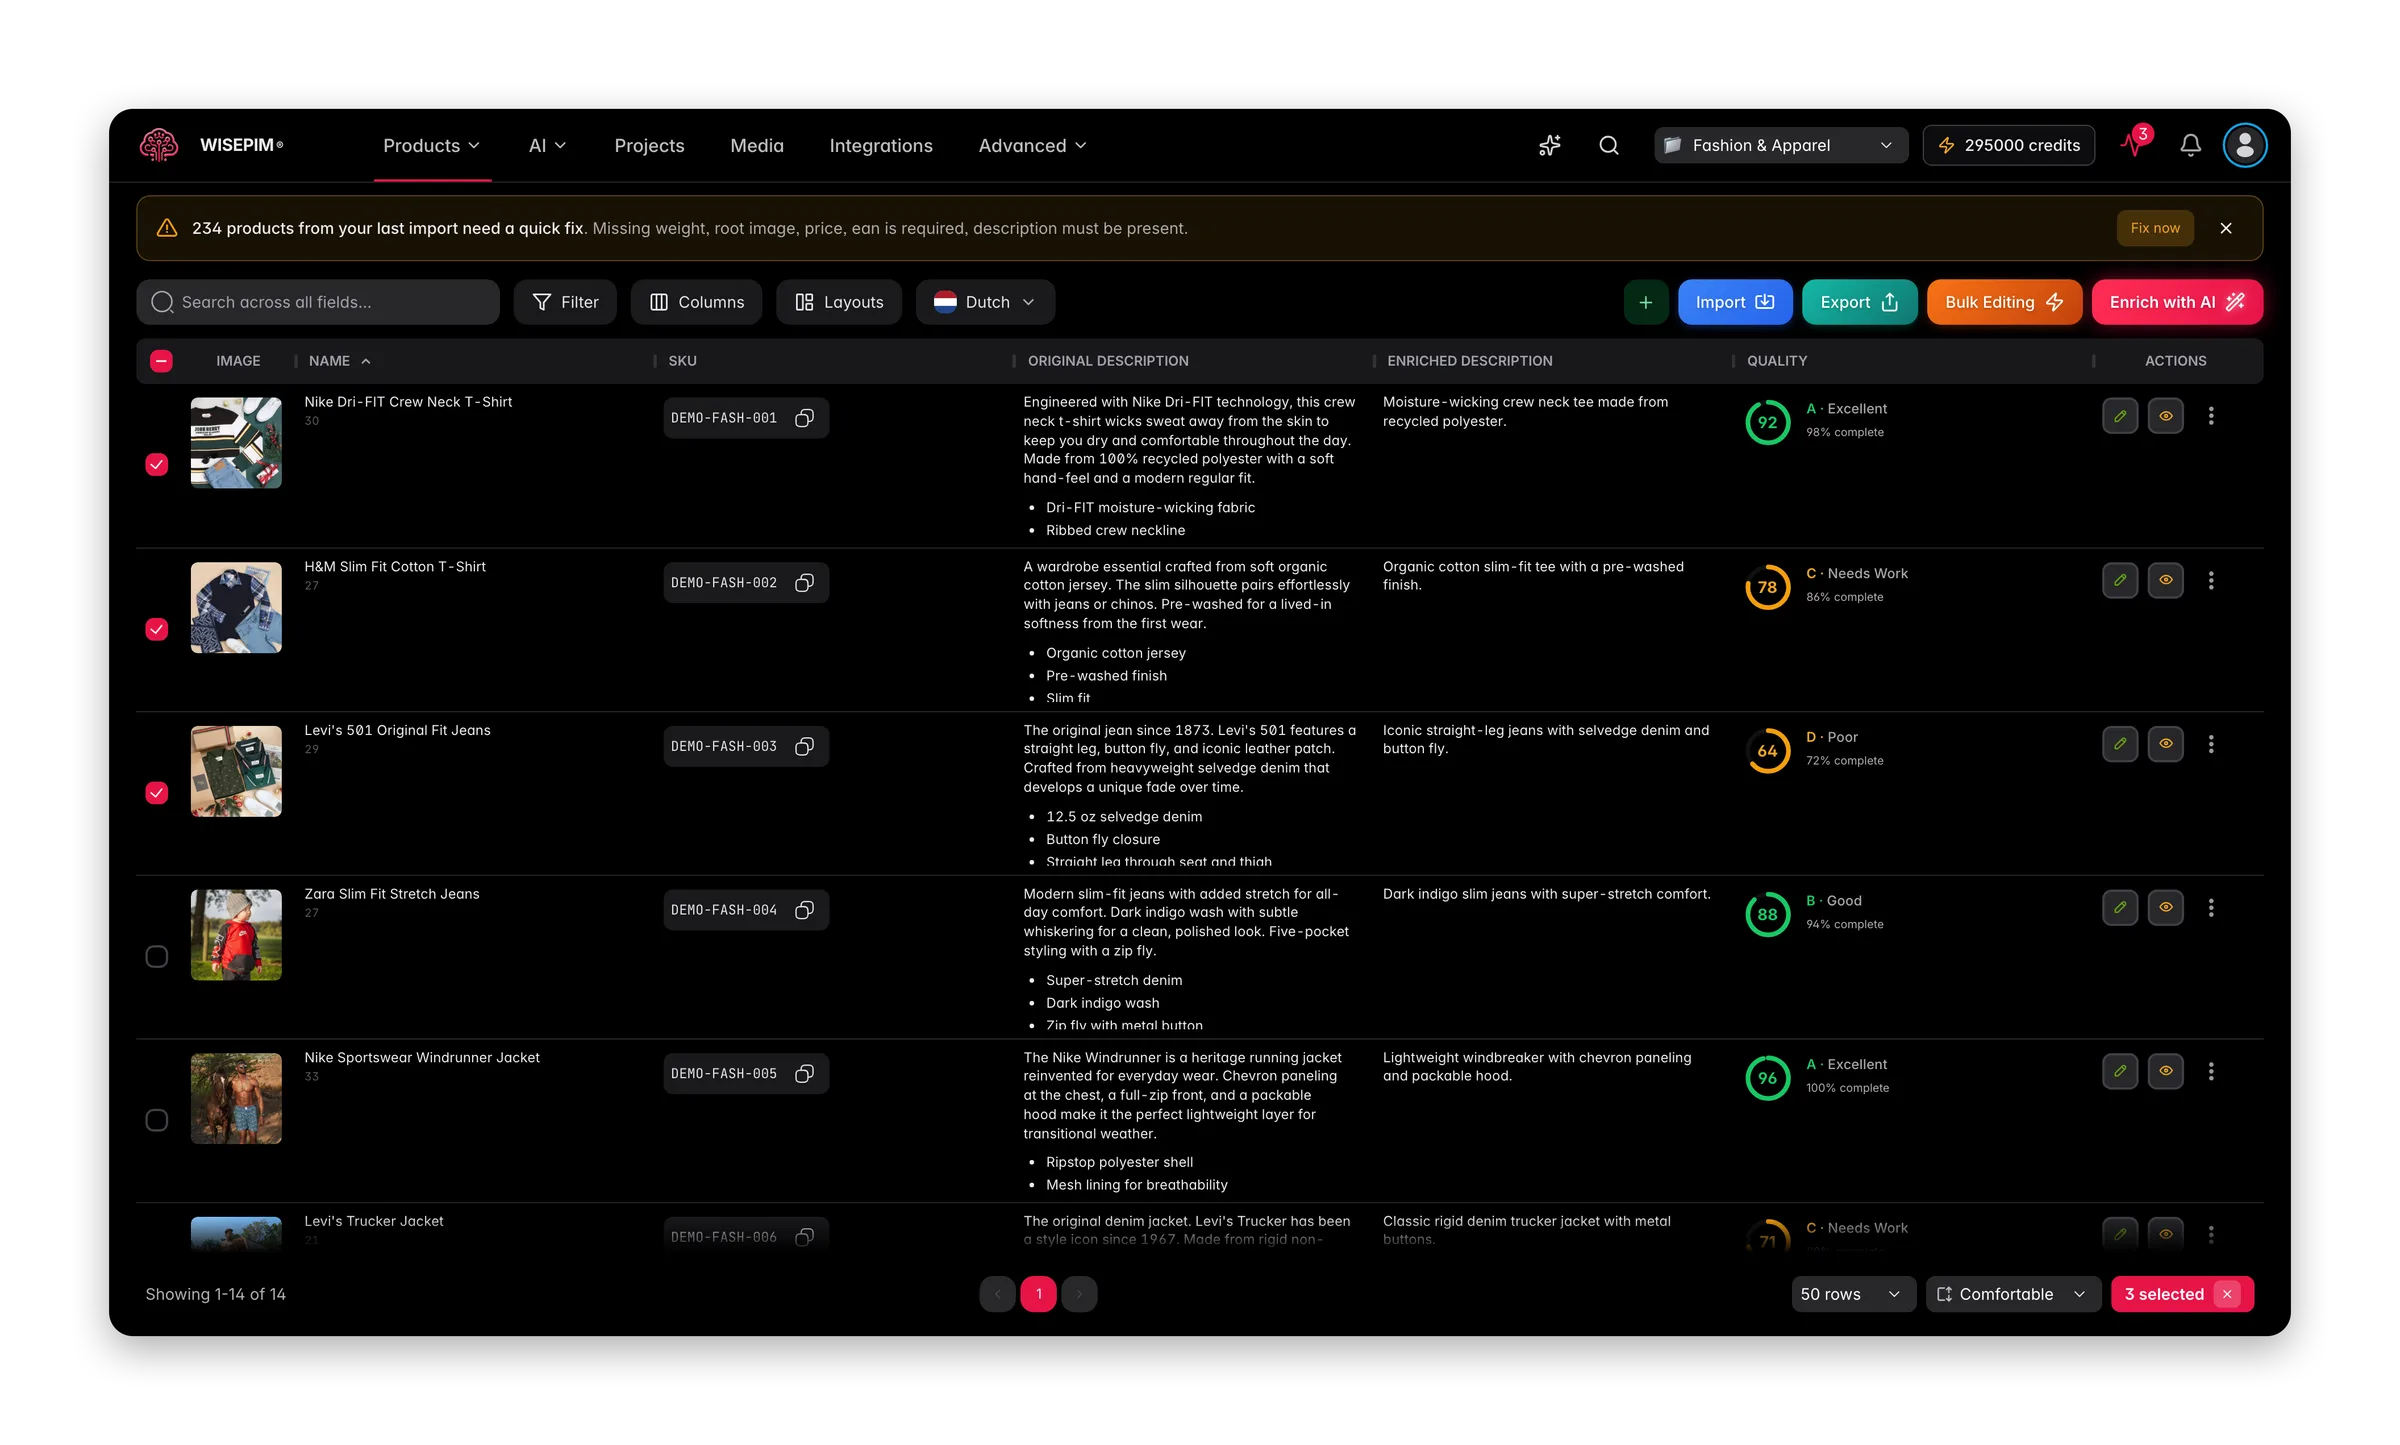Click the 96 quality score ring
This screenshot has width=2400, height=1445.
(x=1767, y=1078)
